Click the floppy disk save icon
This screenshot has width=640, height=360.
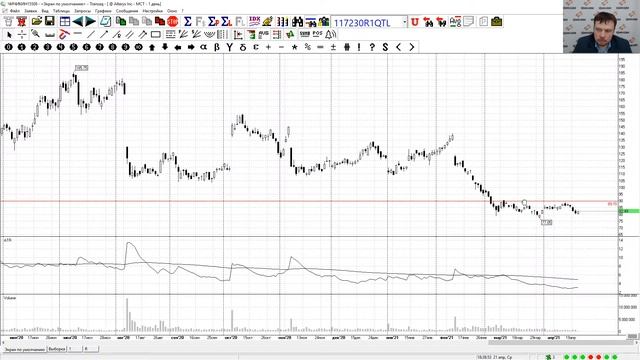tap(50, 21)
